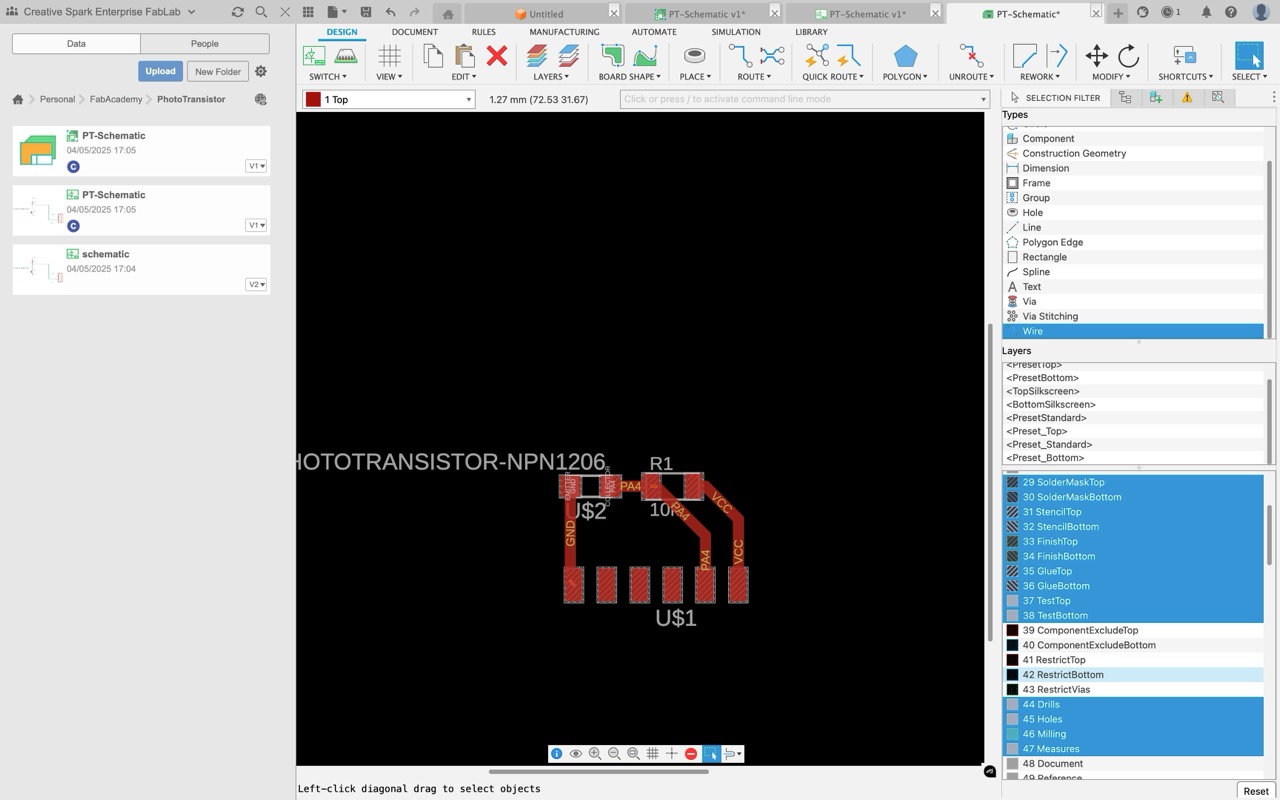Click the blue Info icon in canvas toolbar

click(557, 754)
